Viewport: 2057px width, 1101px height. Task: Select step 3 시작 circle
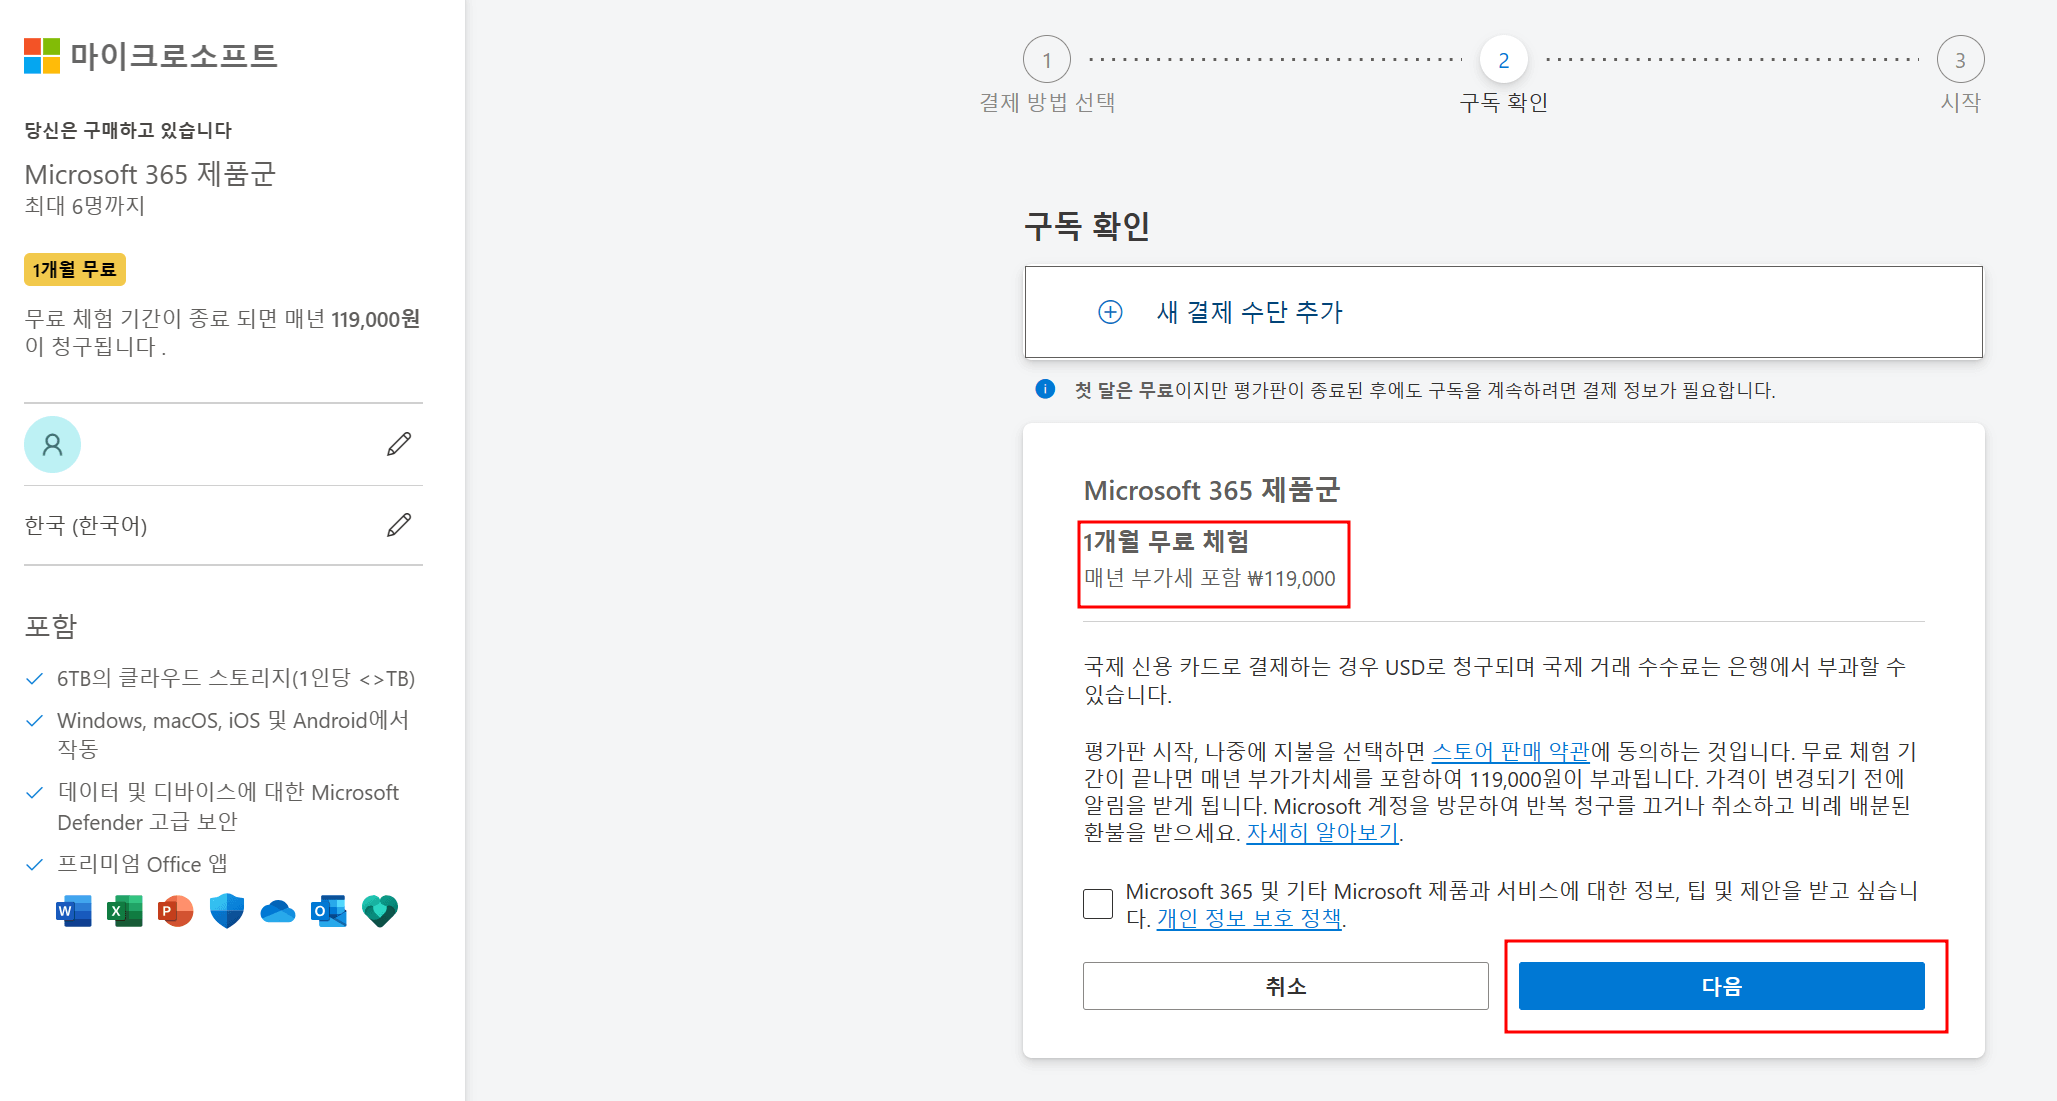tap(1960, 60)
